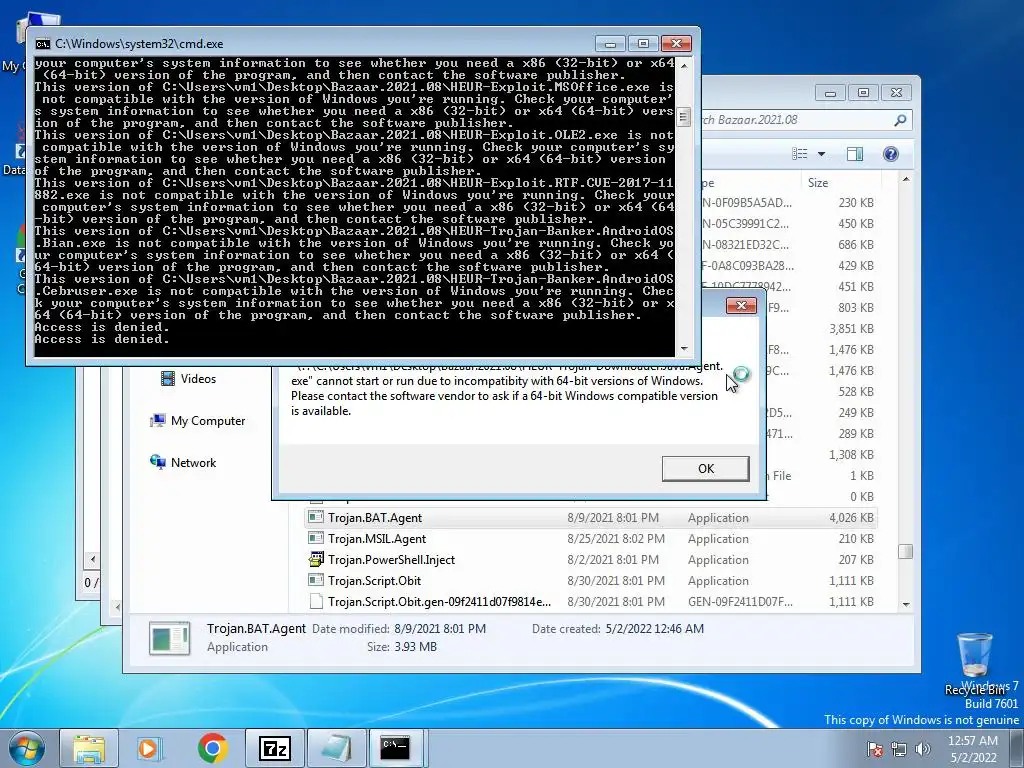Screen dimensions: 1024x768
Task: Click the cmd window scrollbar thumb
Action: (x=684, y=118)
